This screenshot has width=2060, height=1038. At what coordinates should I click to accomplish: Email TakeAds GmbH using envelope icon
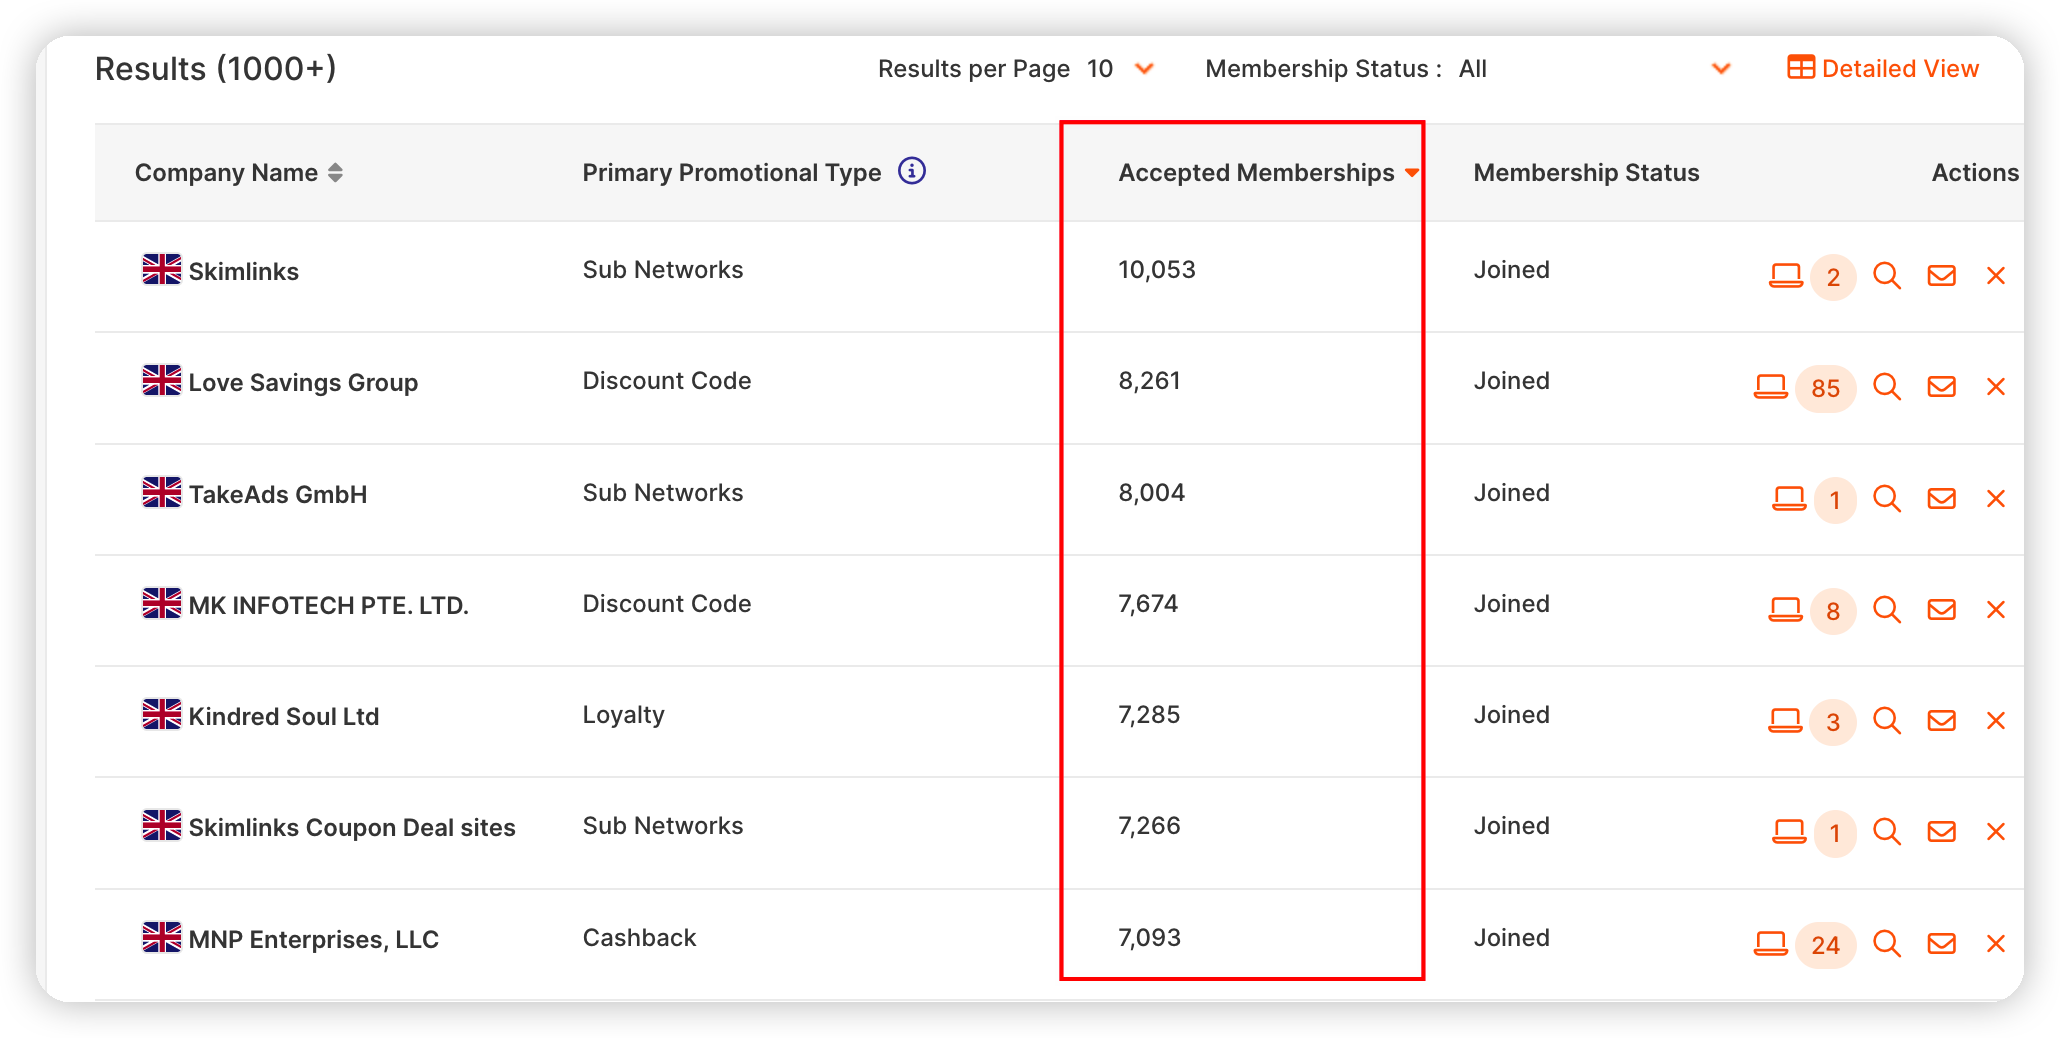pyautogui.click(x=1941, y=497)
